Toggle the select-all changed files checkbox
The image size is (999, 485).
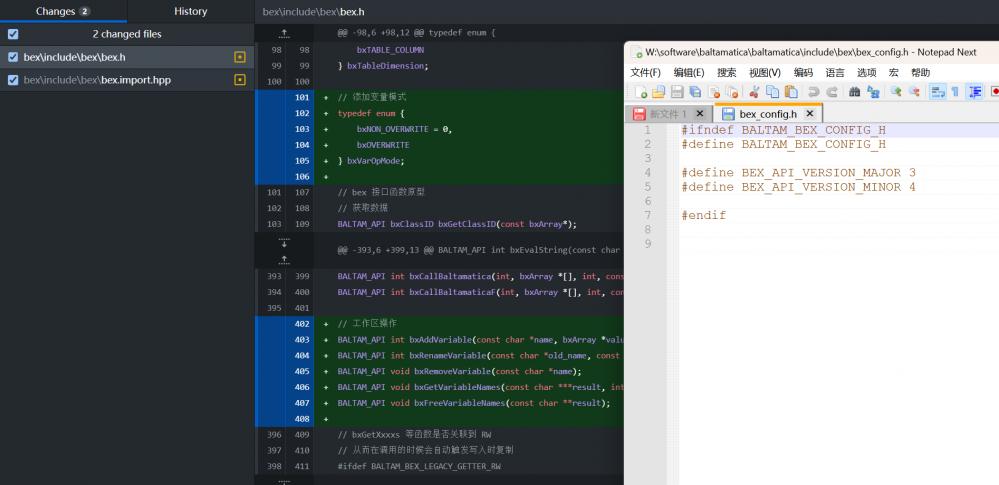[13, 34]
